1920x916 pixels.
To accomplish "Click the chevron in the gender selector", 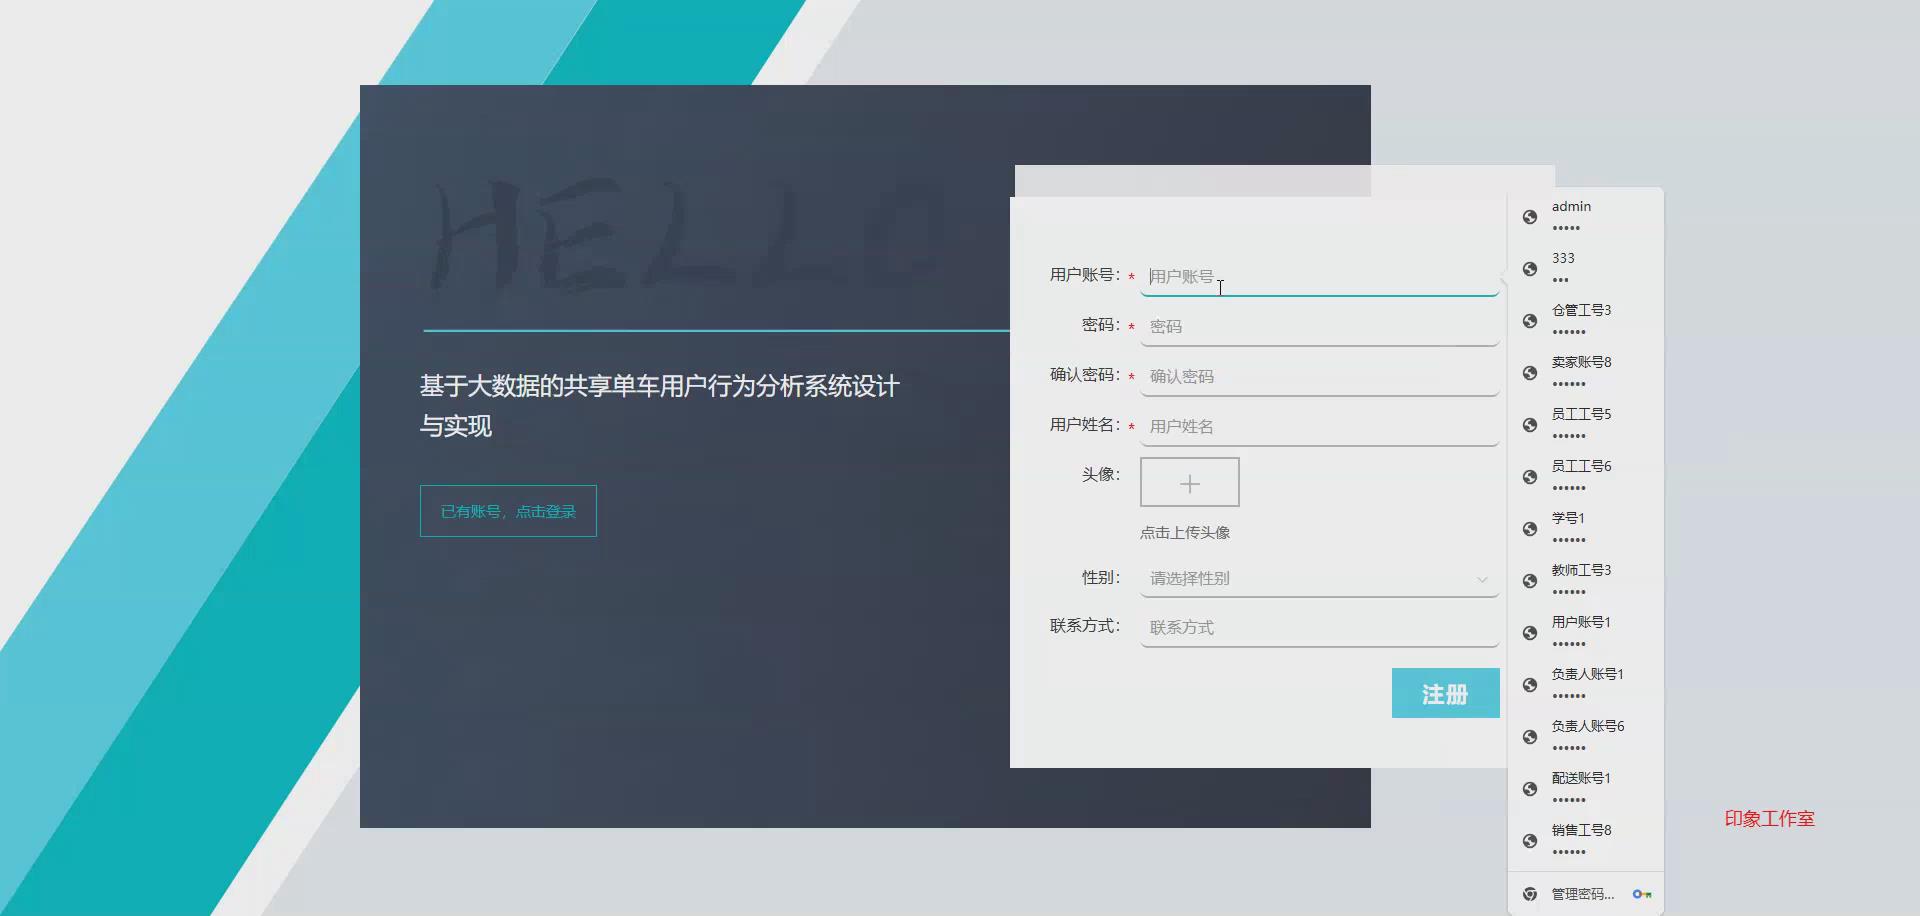I will tap(1481, 579).
